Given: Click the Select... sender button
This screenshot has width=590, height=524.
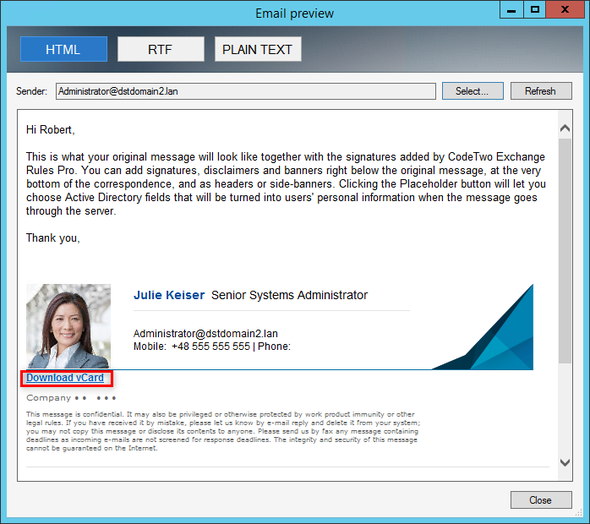Looking at the screenshot, I should pos(473,91).
